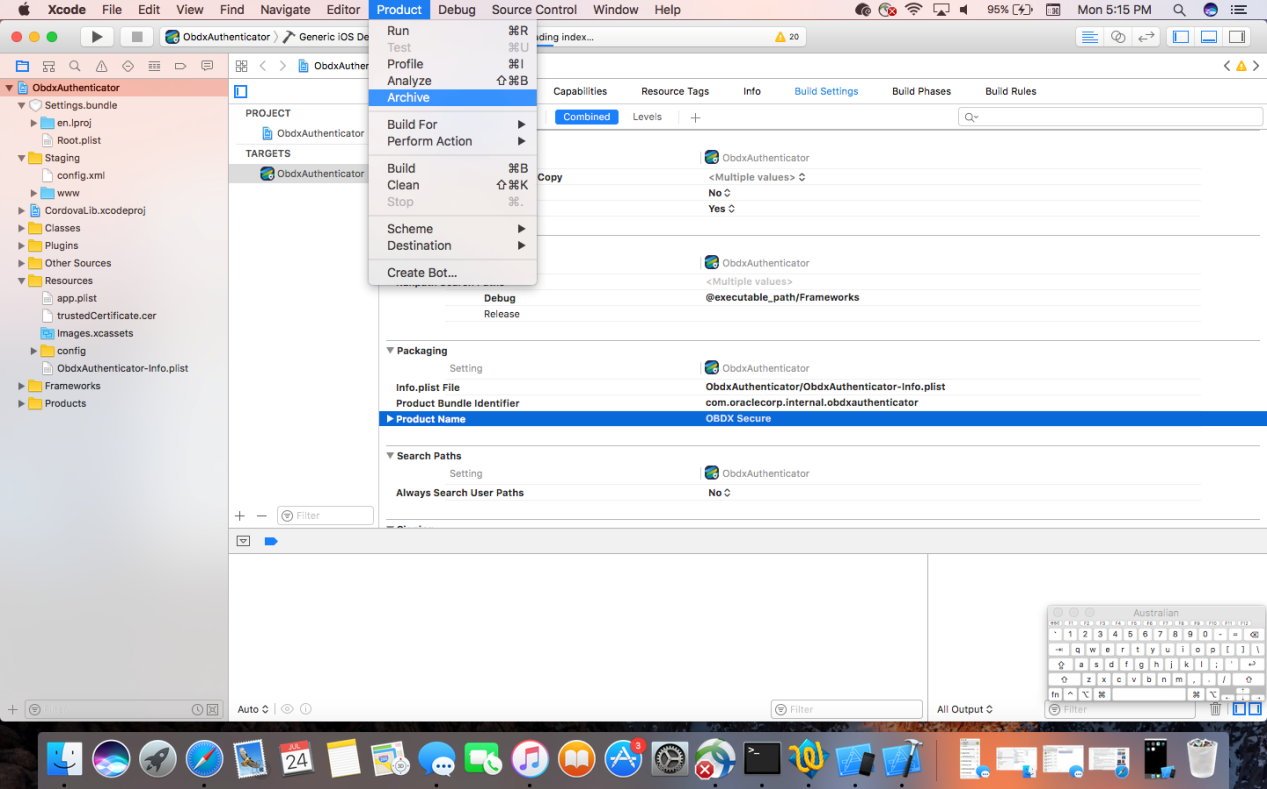This screenshot has height=789, width=1267.
Task: Open the Test navigator diamond icon
Action: [127, 66]
